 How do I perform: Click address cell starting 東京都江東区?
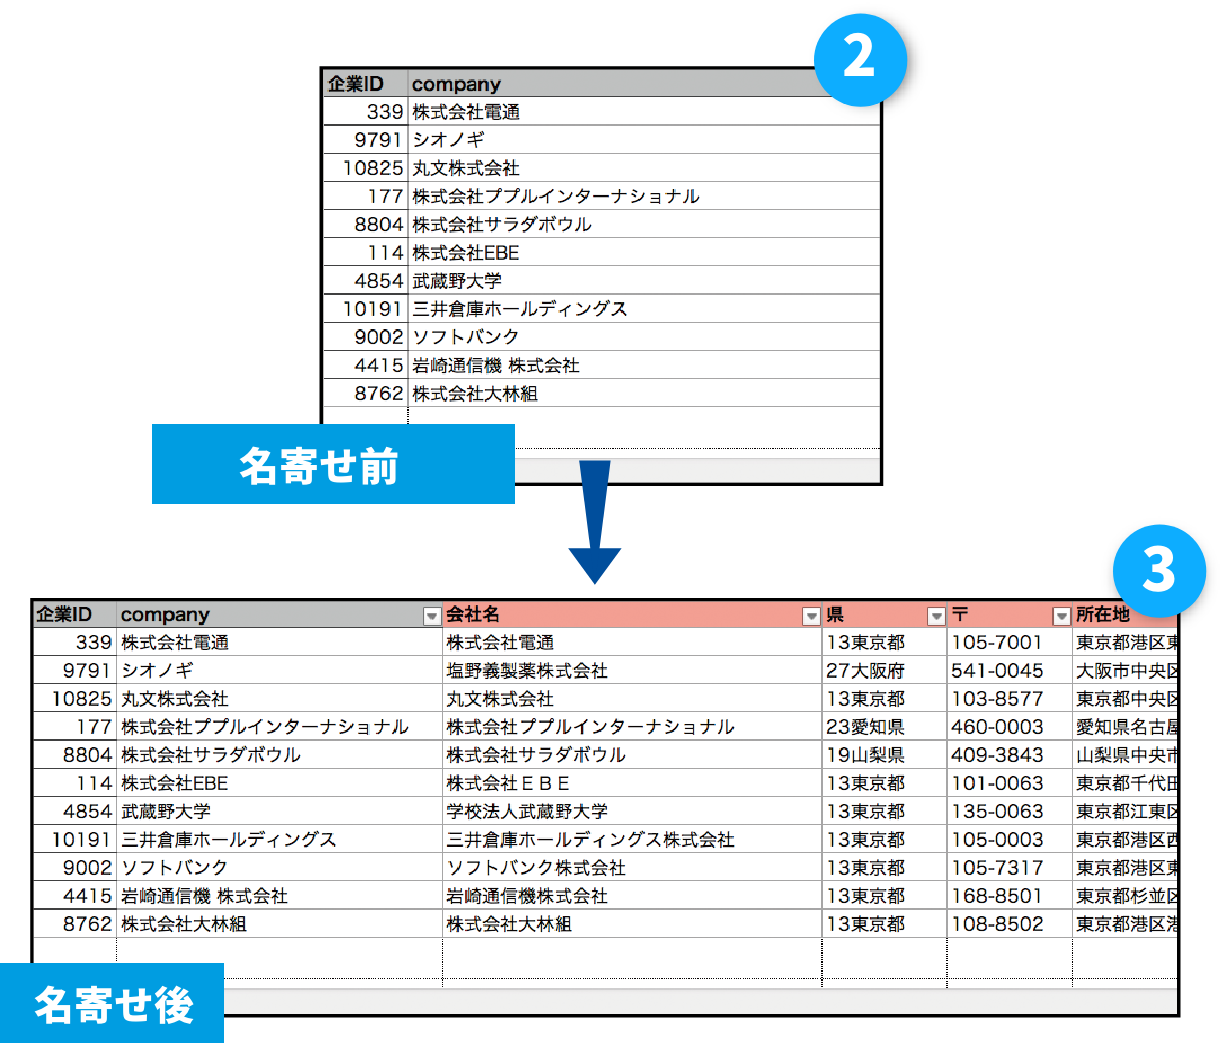coord(1126,811)
